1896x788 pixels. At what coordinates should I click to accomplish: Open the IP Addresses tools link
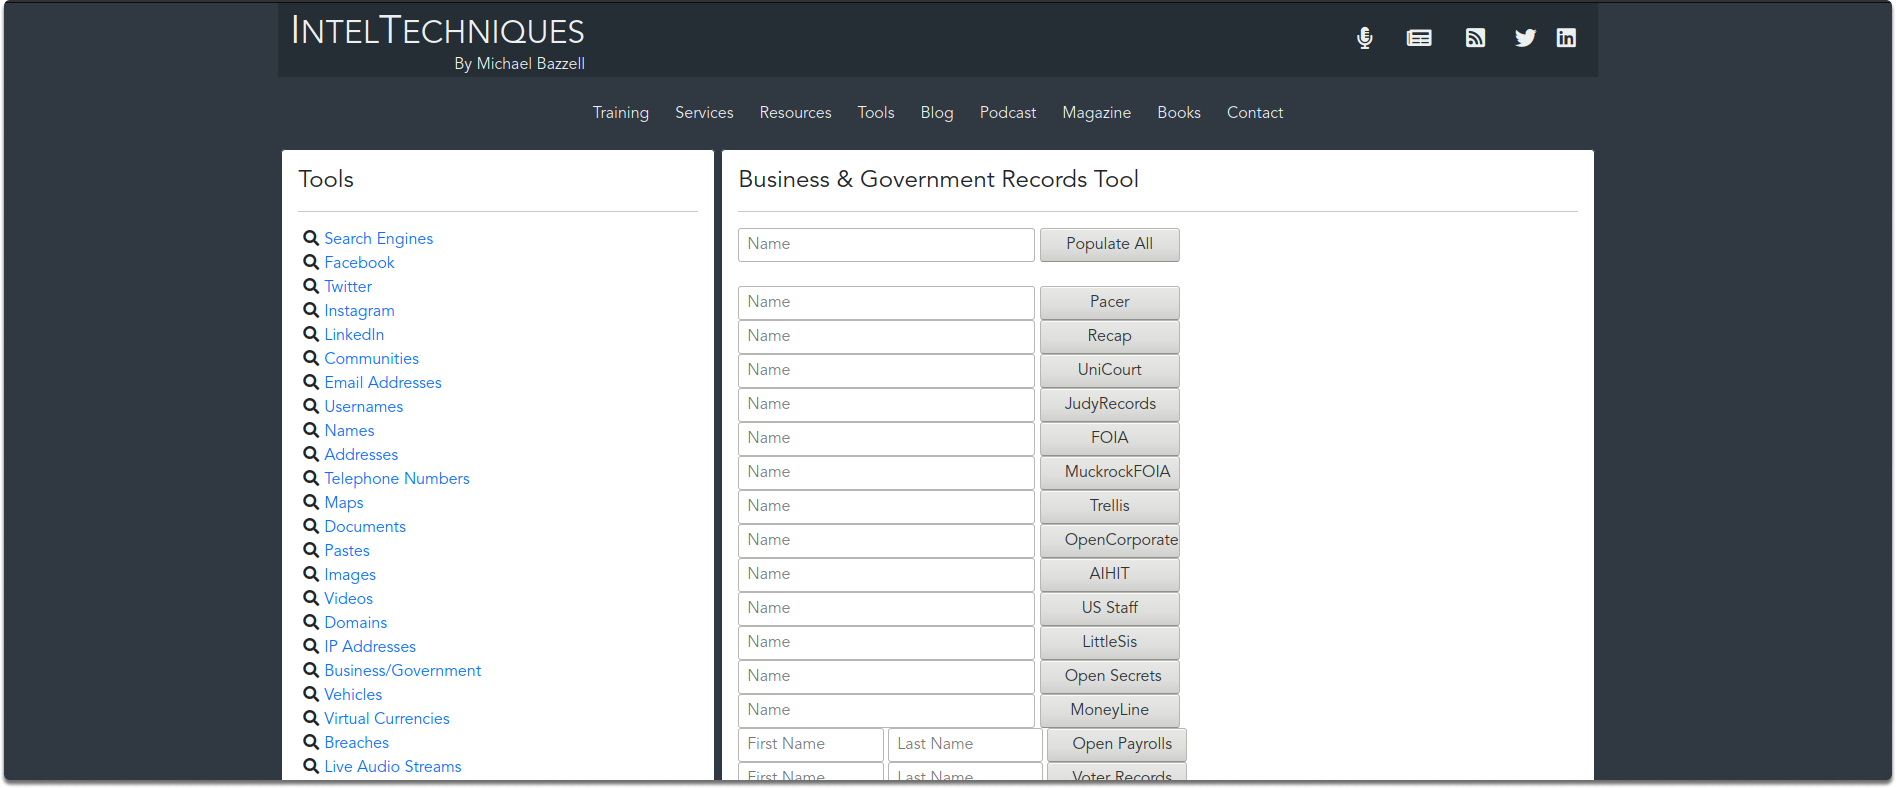(x=370, y=646)
